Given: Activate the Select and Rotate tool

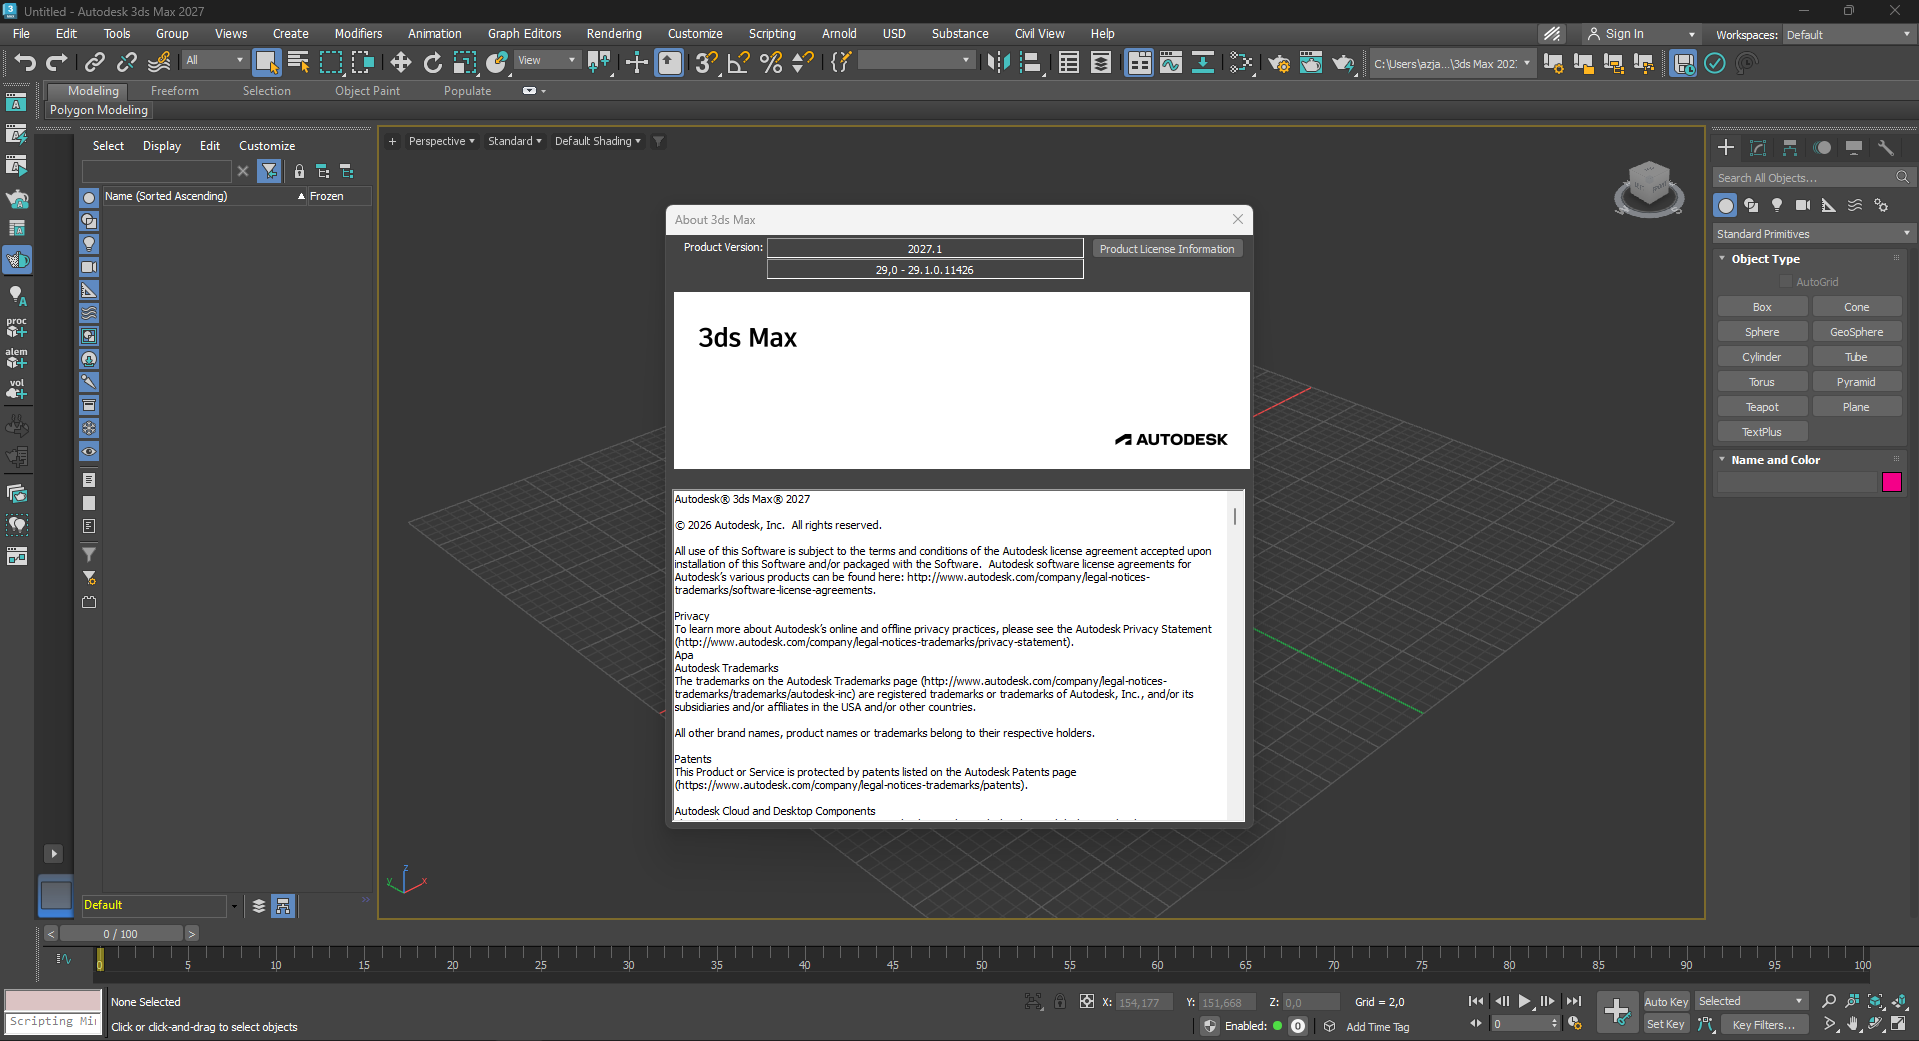Looking at the screenshot, I should click(433, 63).
